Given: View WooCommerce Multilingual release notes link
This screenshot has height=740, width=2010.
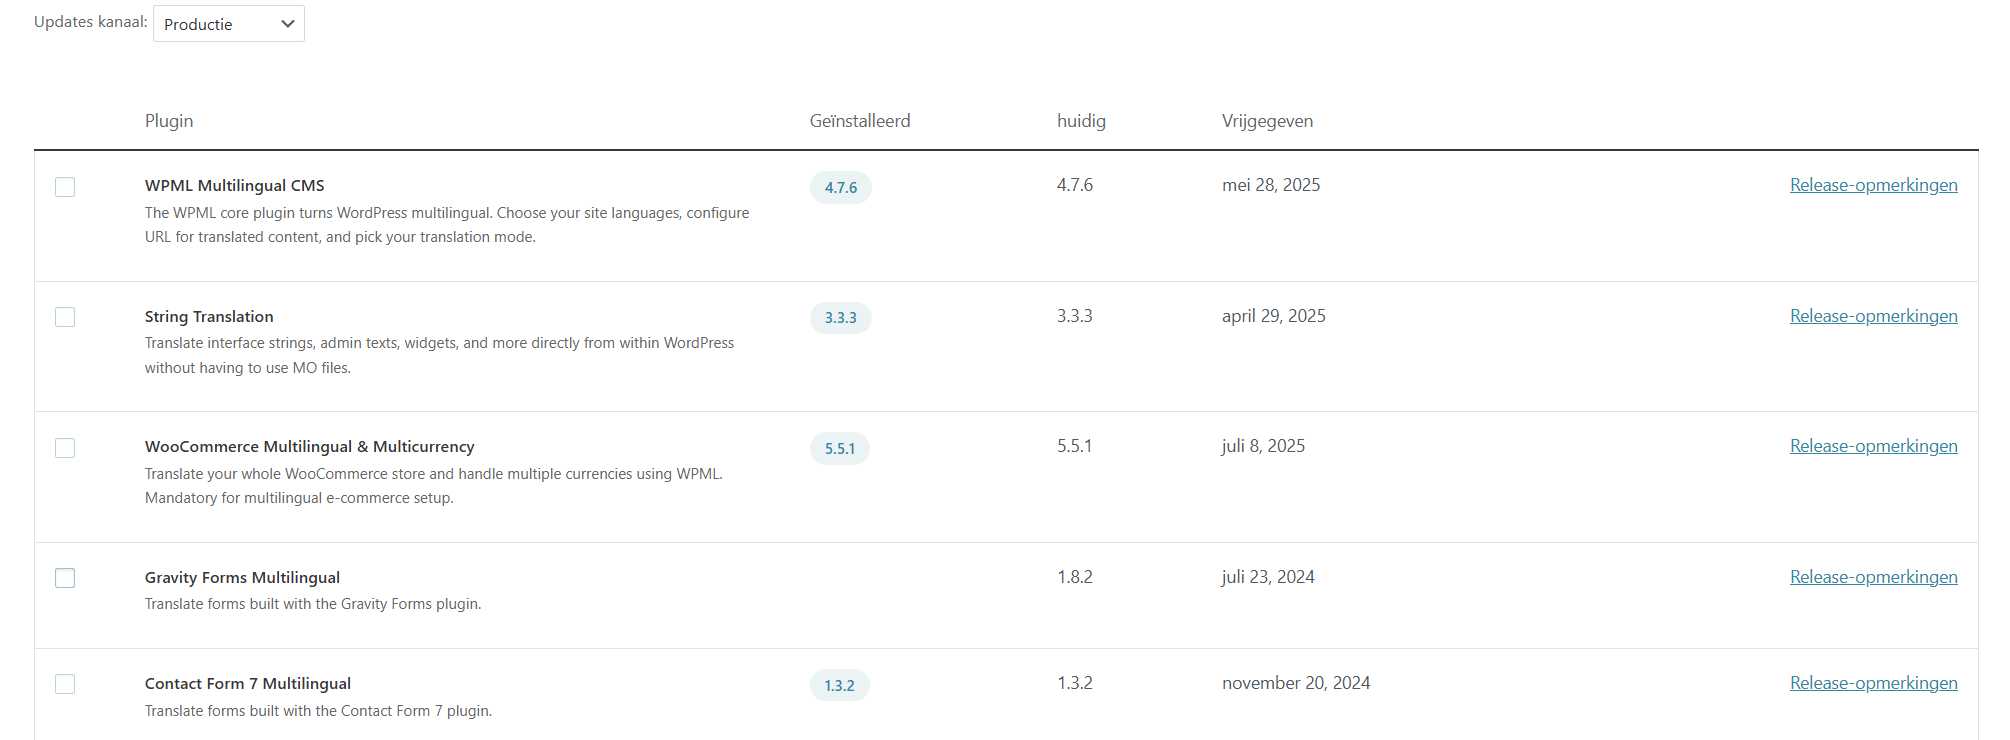Looking at the screenshot, I should pos(1873,446).
